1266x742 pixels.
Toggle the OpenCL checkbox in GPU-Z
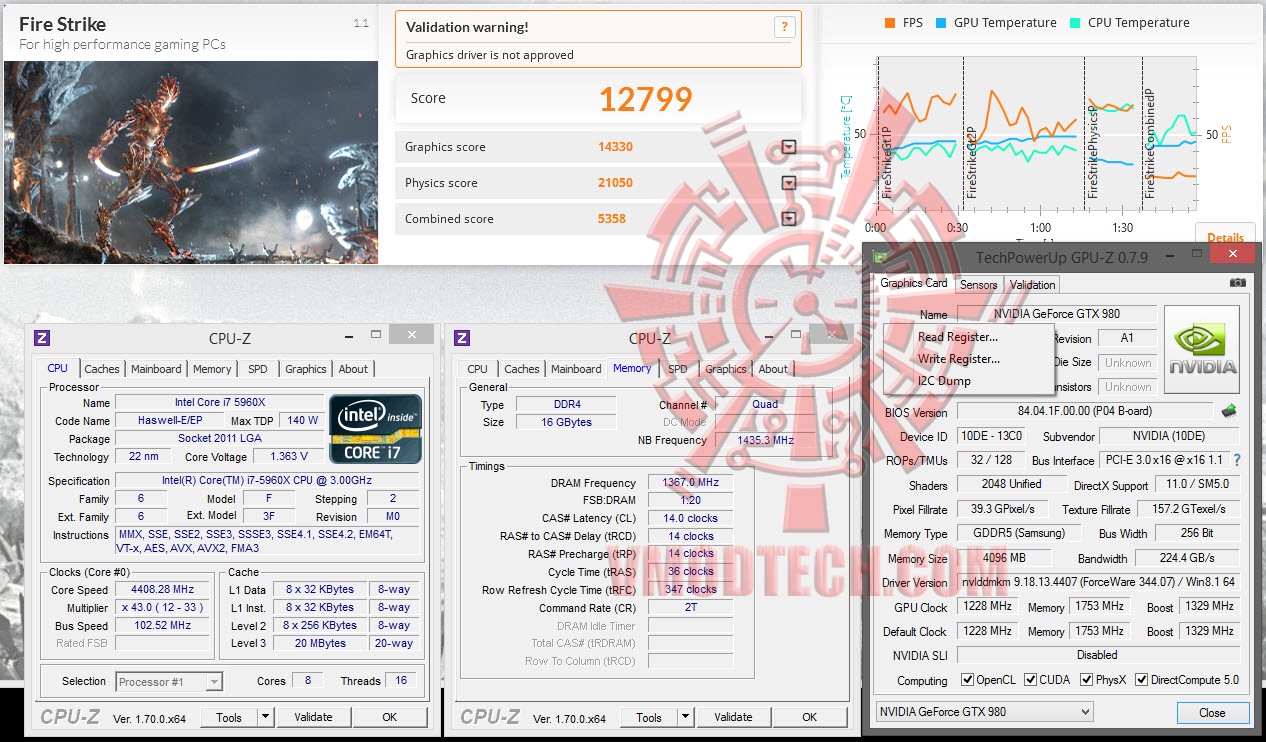coord(967,680)
